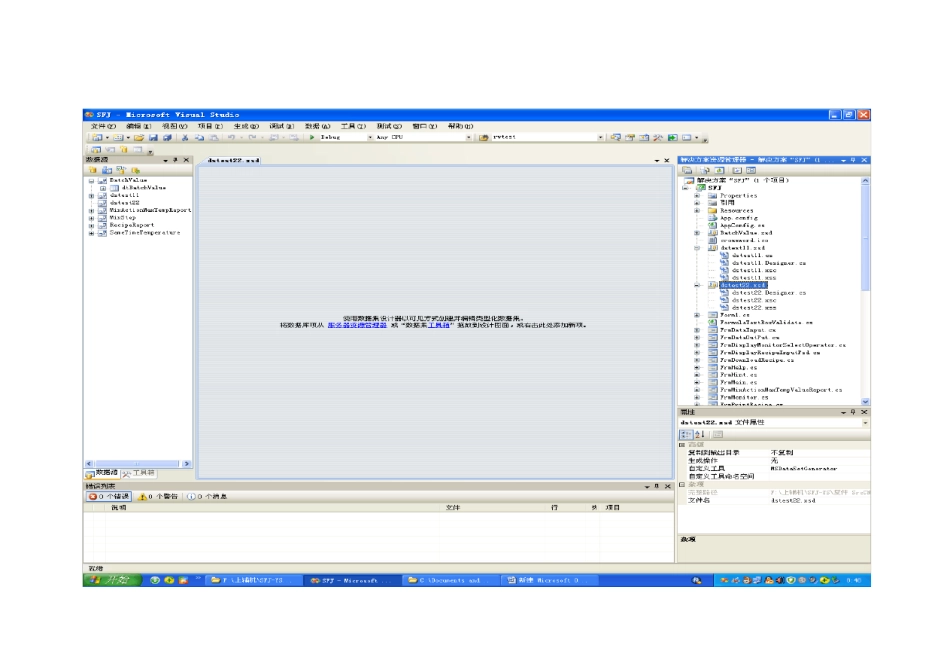Click the Add New Item toolbar icon
Viewport: 950px width, 672px height.
[x=118, y=138]
